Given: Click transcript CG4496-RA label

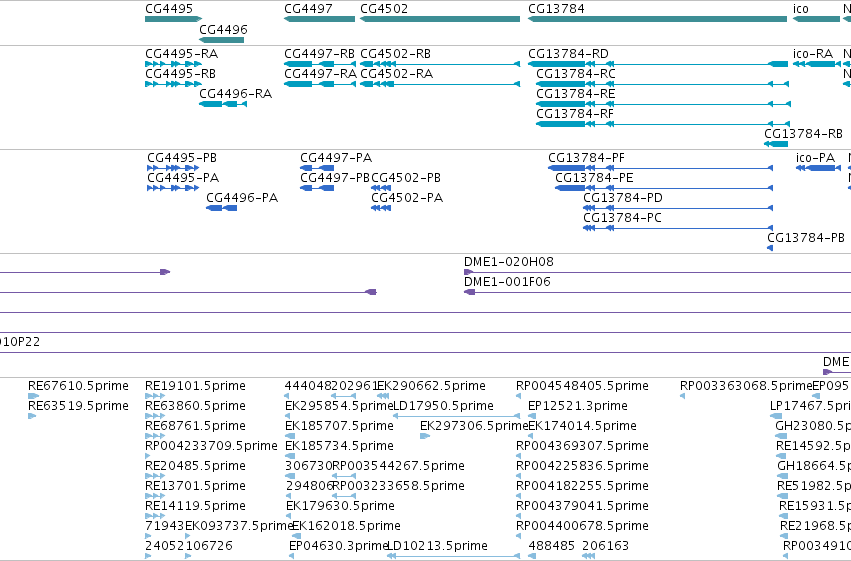Looking at the screenshot, I should [236, 93].
